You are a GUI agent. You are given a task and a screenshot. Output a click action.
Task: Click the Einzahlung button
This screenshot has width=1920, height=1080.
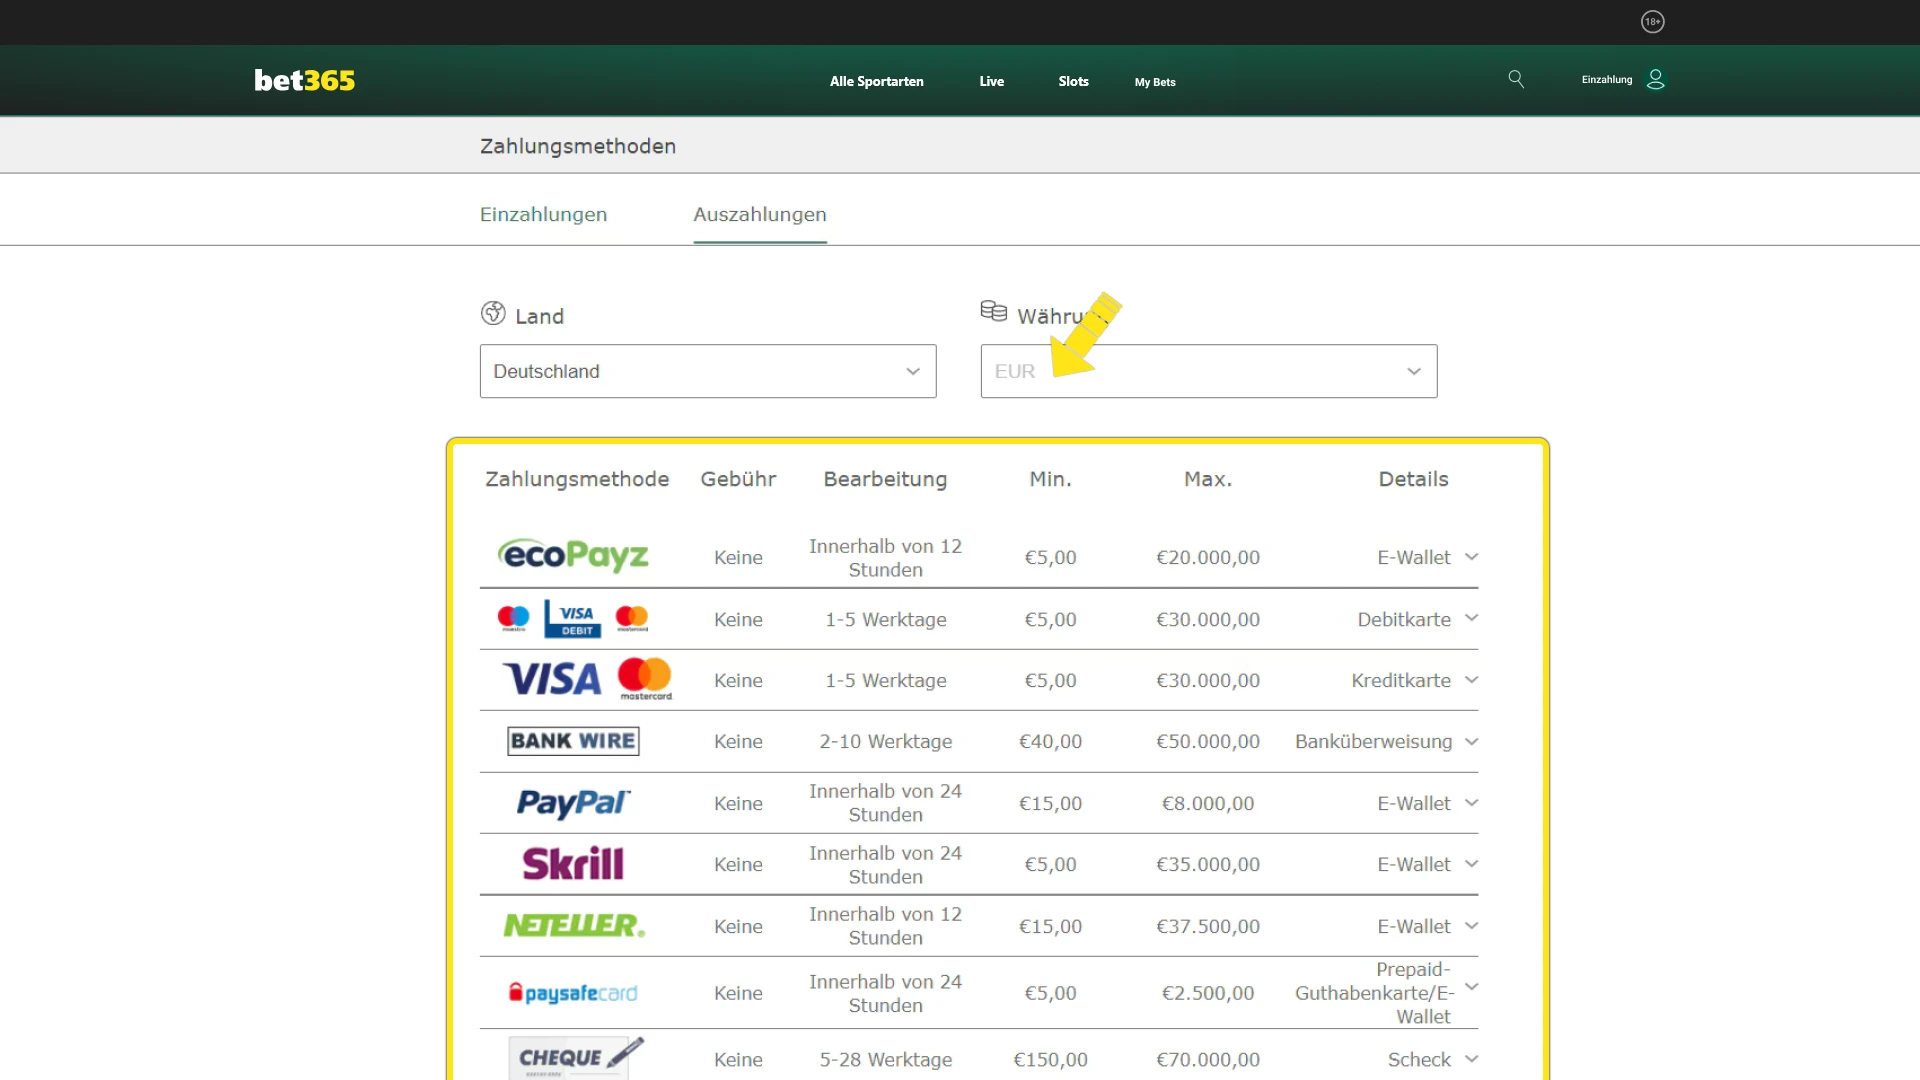(1607, 79)
